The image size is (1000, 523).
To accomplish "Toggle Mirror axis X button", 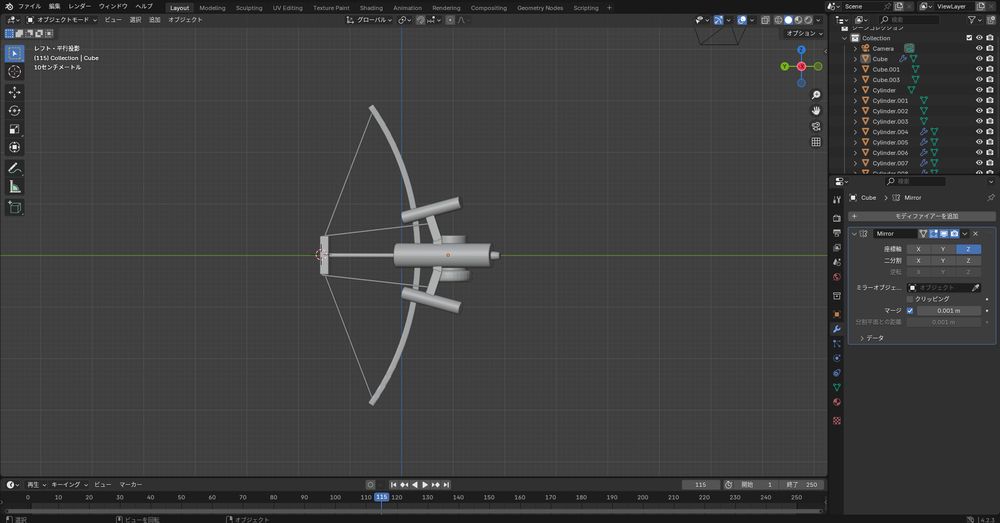I will click(x=918, y=249).
